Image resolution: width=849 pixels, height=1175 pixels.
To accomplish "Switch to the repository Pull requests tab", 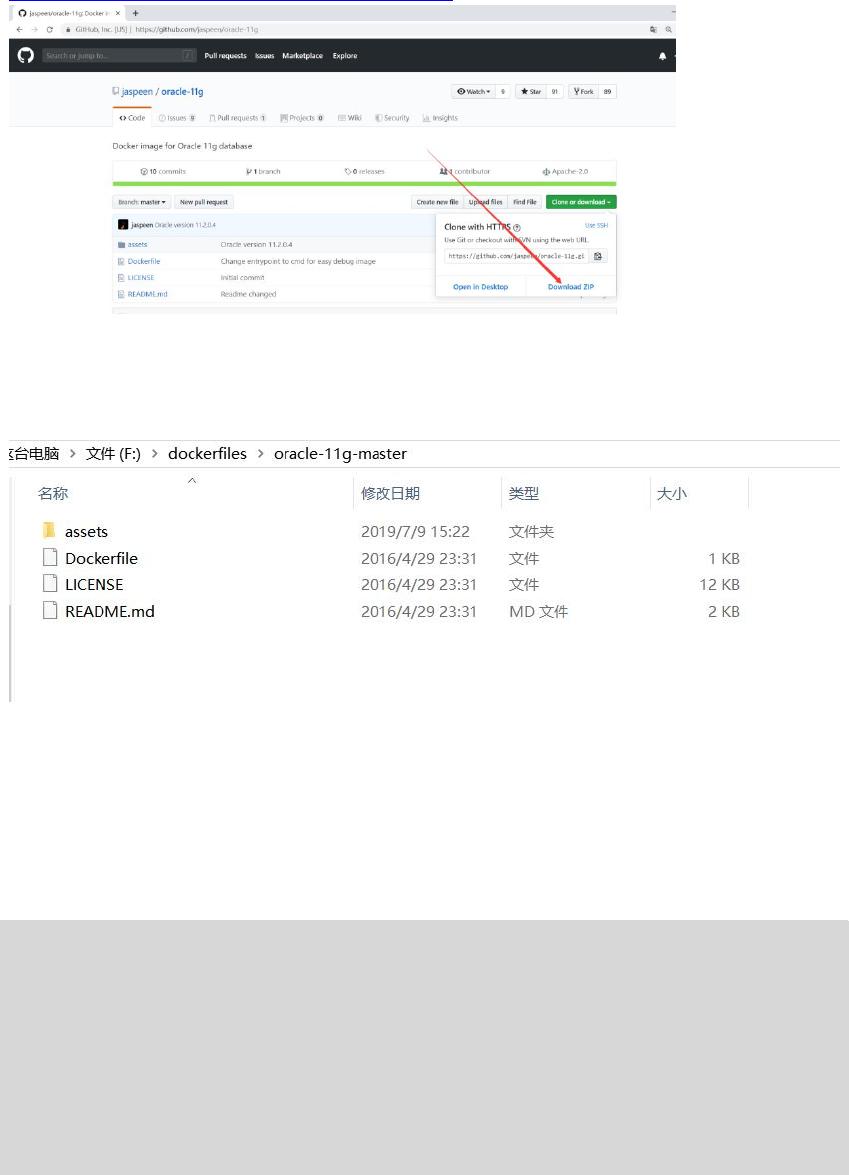I will [238, 118].
